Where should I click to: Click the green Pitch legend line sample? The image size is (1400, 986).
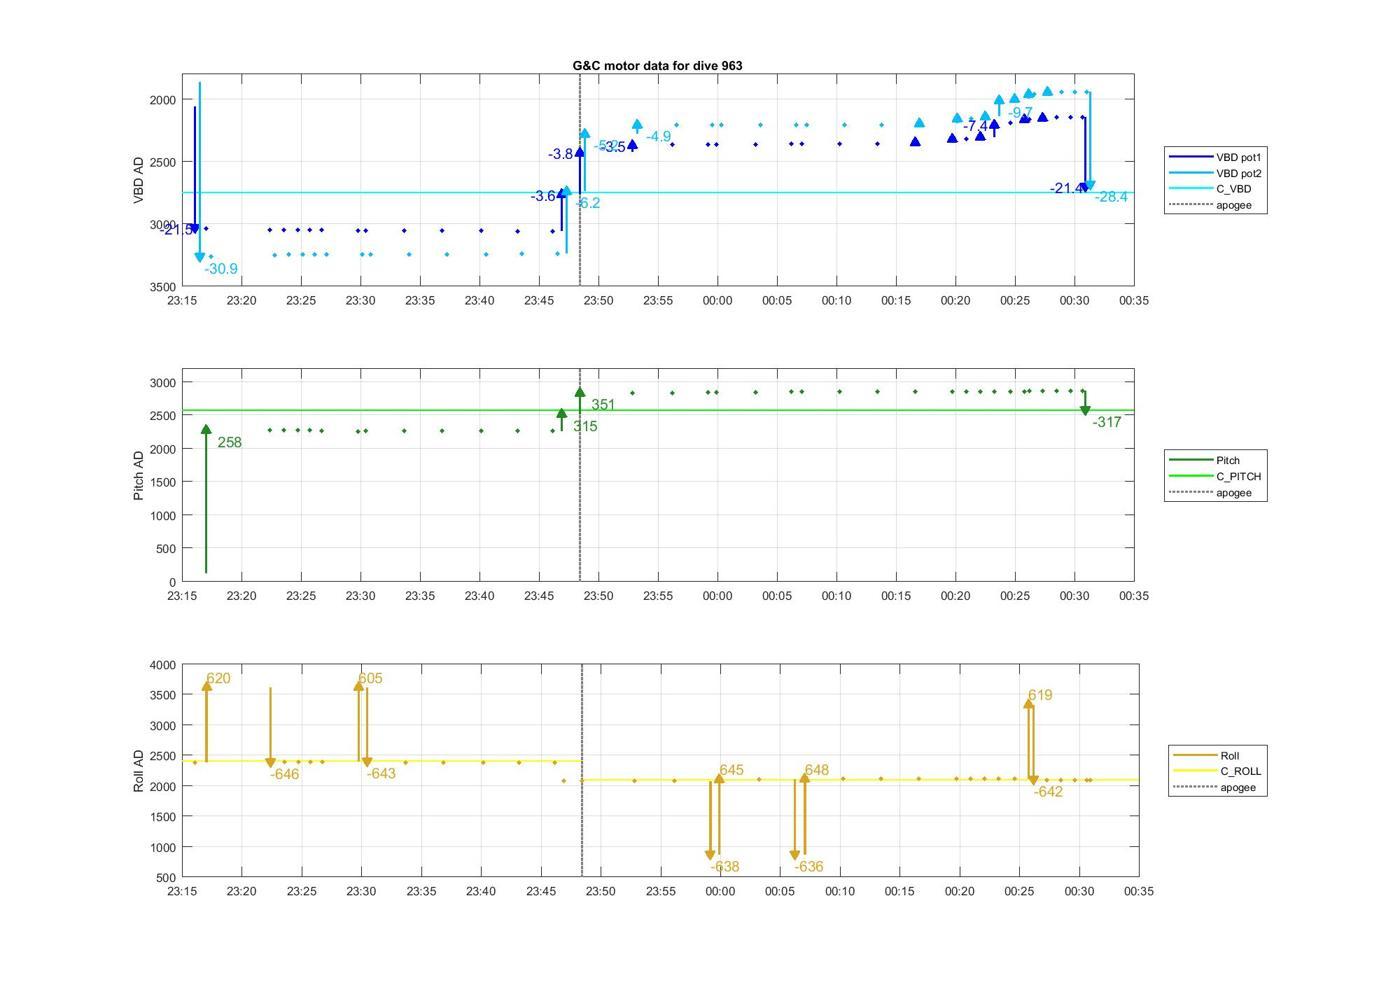click(x=1190, y=460)
